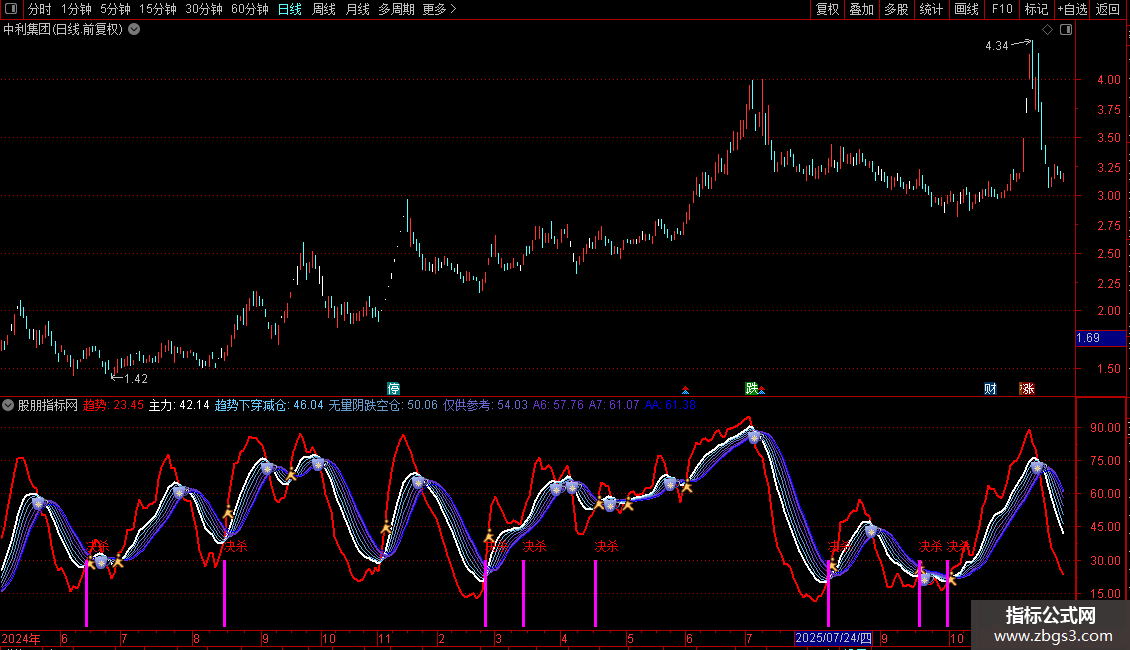The image size is (1130, 650).
Task: Open the 复权 adjustment menu
Action: [827, 9]
